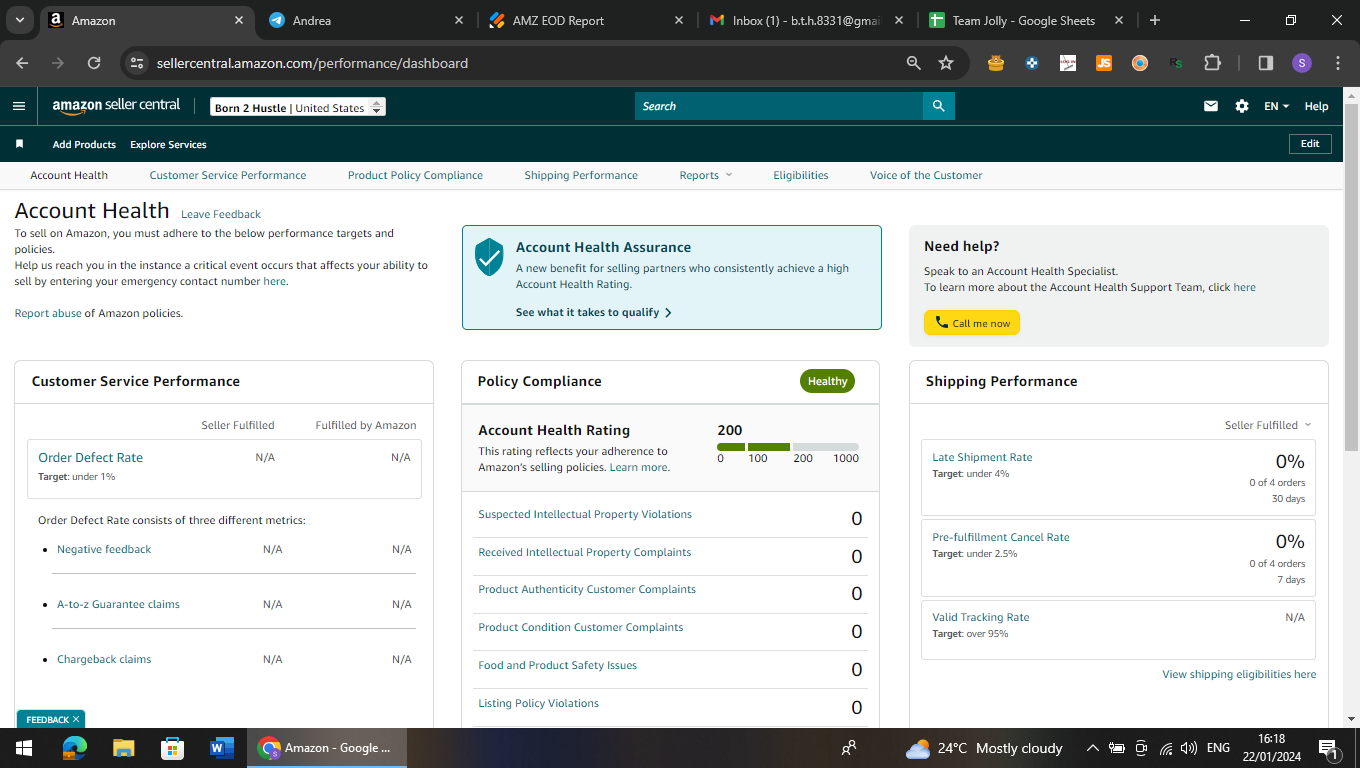Image resolution: width=1360 pixels, height=768 pixels.
Task: Open the Chrome profile avatar
Action: (1301, 63)
